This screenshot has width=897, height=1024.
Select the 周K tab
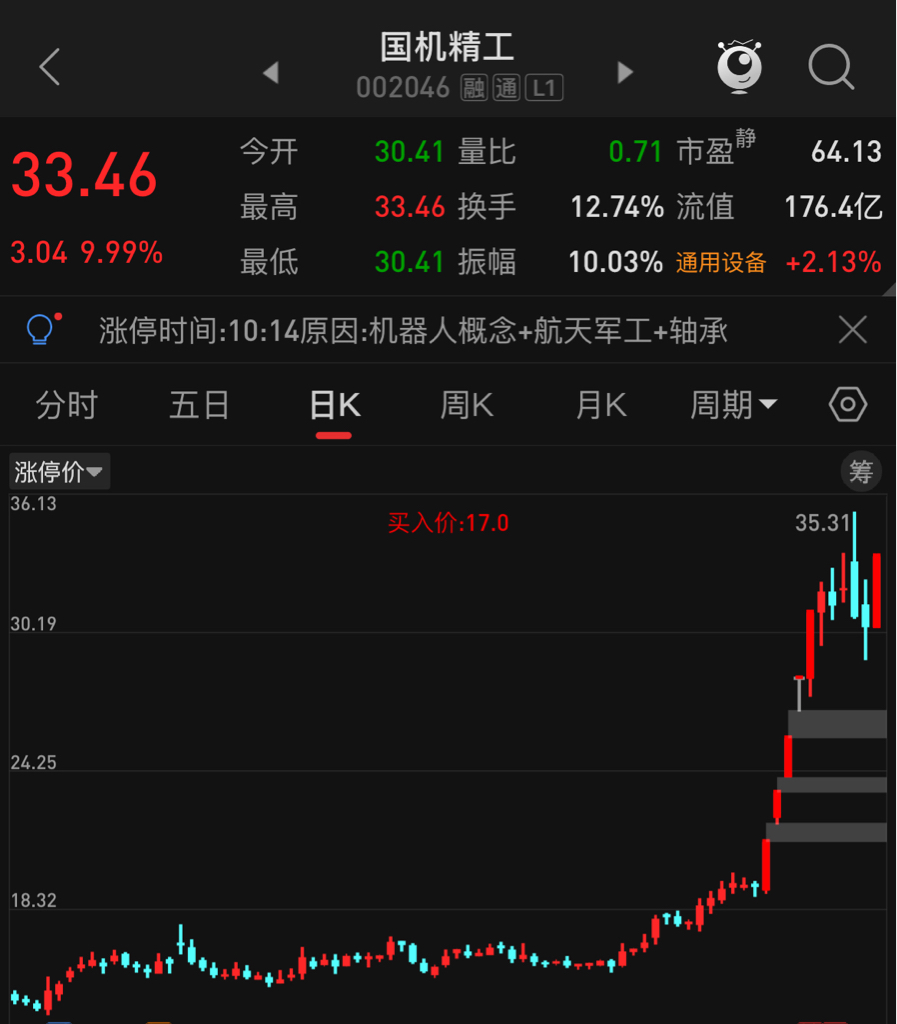467,405
